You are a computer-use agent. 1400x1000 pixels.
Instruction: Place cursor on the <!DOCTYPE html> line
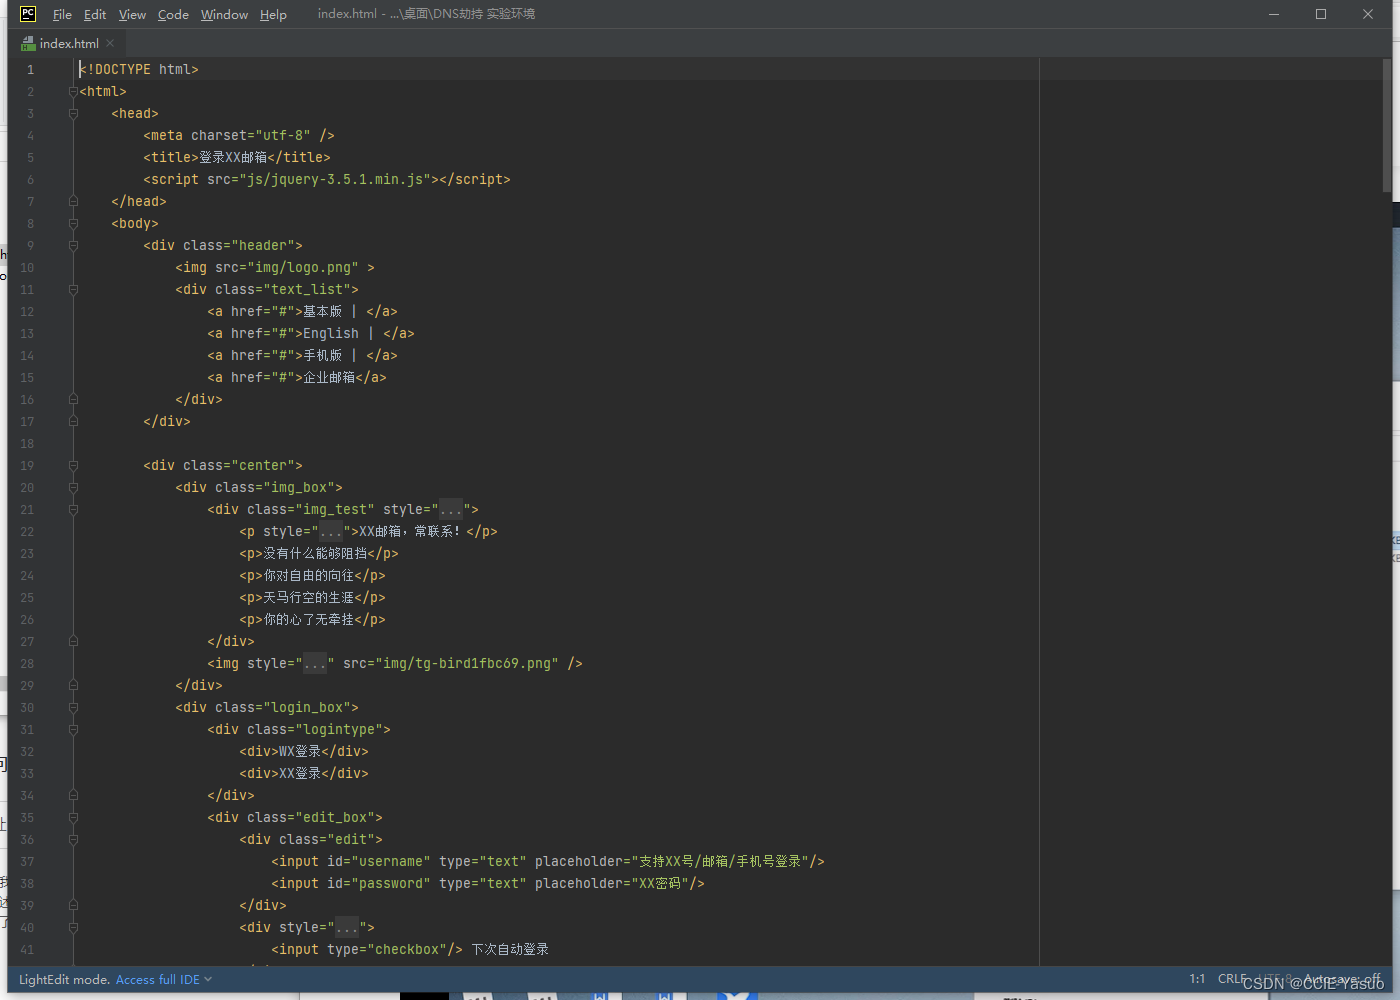pos(139,69)
